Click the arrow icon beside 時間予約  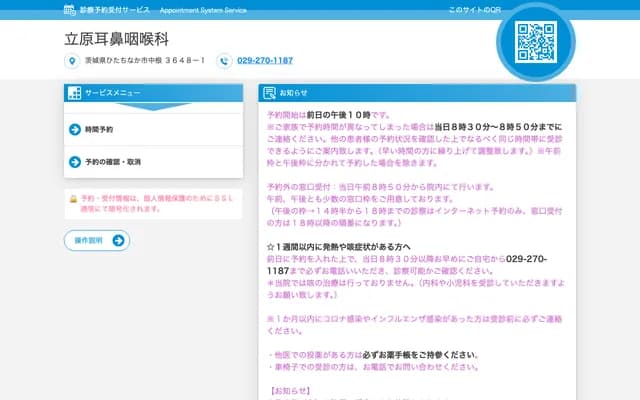[x=75, y=130]
